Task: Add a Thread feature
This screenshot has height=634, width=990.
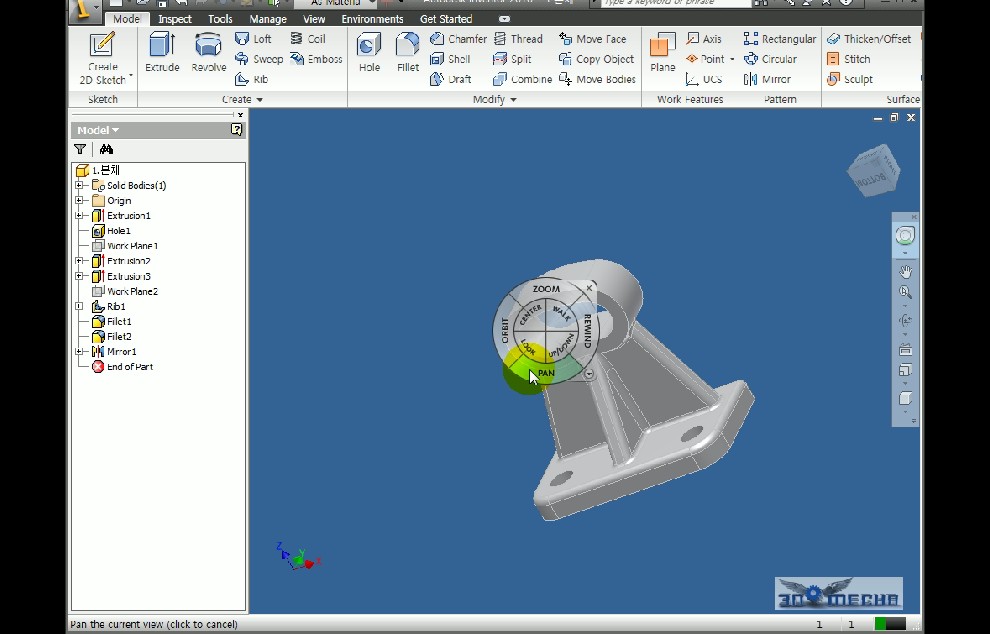Action: 518,39
